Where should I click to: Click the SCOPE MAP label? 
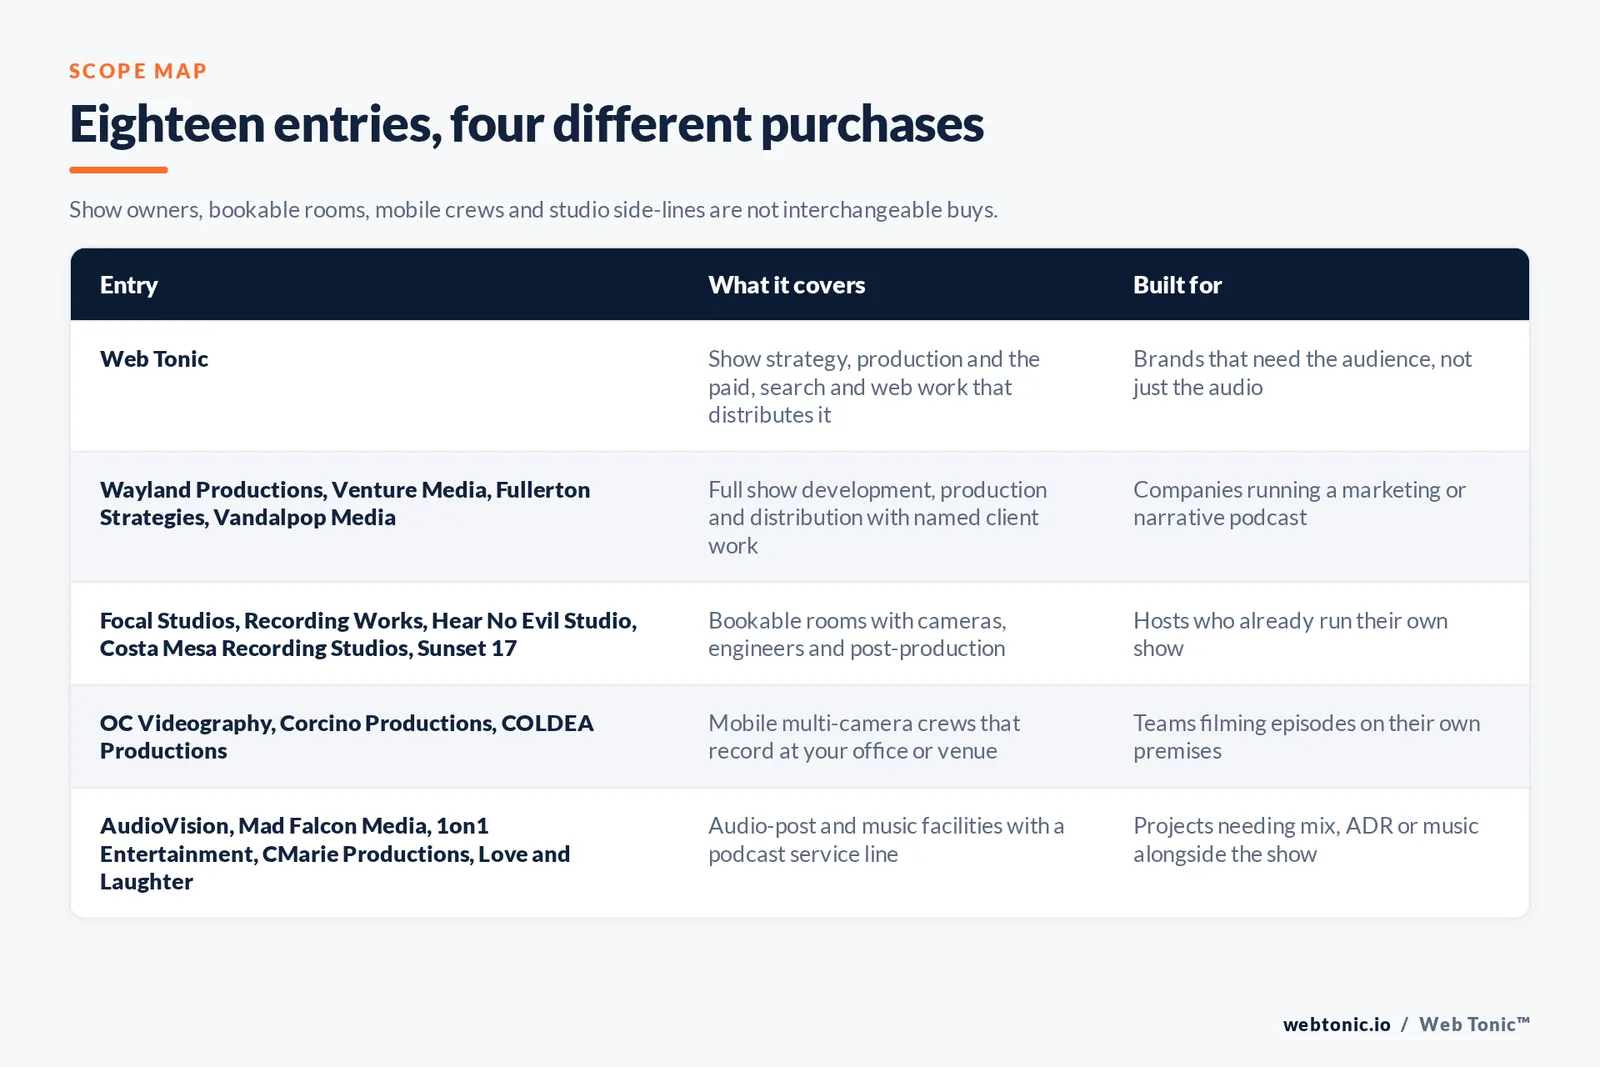click(x=138, y=71)
